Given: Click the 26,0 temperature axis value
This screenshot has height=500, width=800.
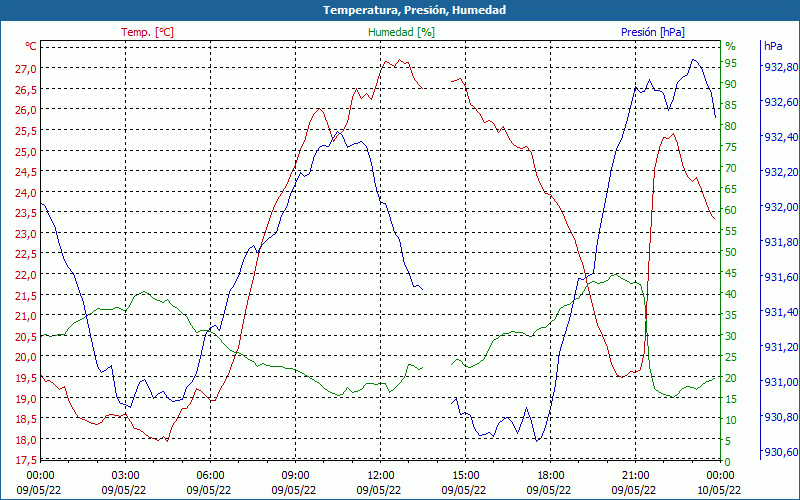Looking at the screenshot, I should tap(25, 110).
